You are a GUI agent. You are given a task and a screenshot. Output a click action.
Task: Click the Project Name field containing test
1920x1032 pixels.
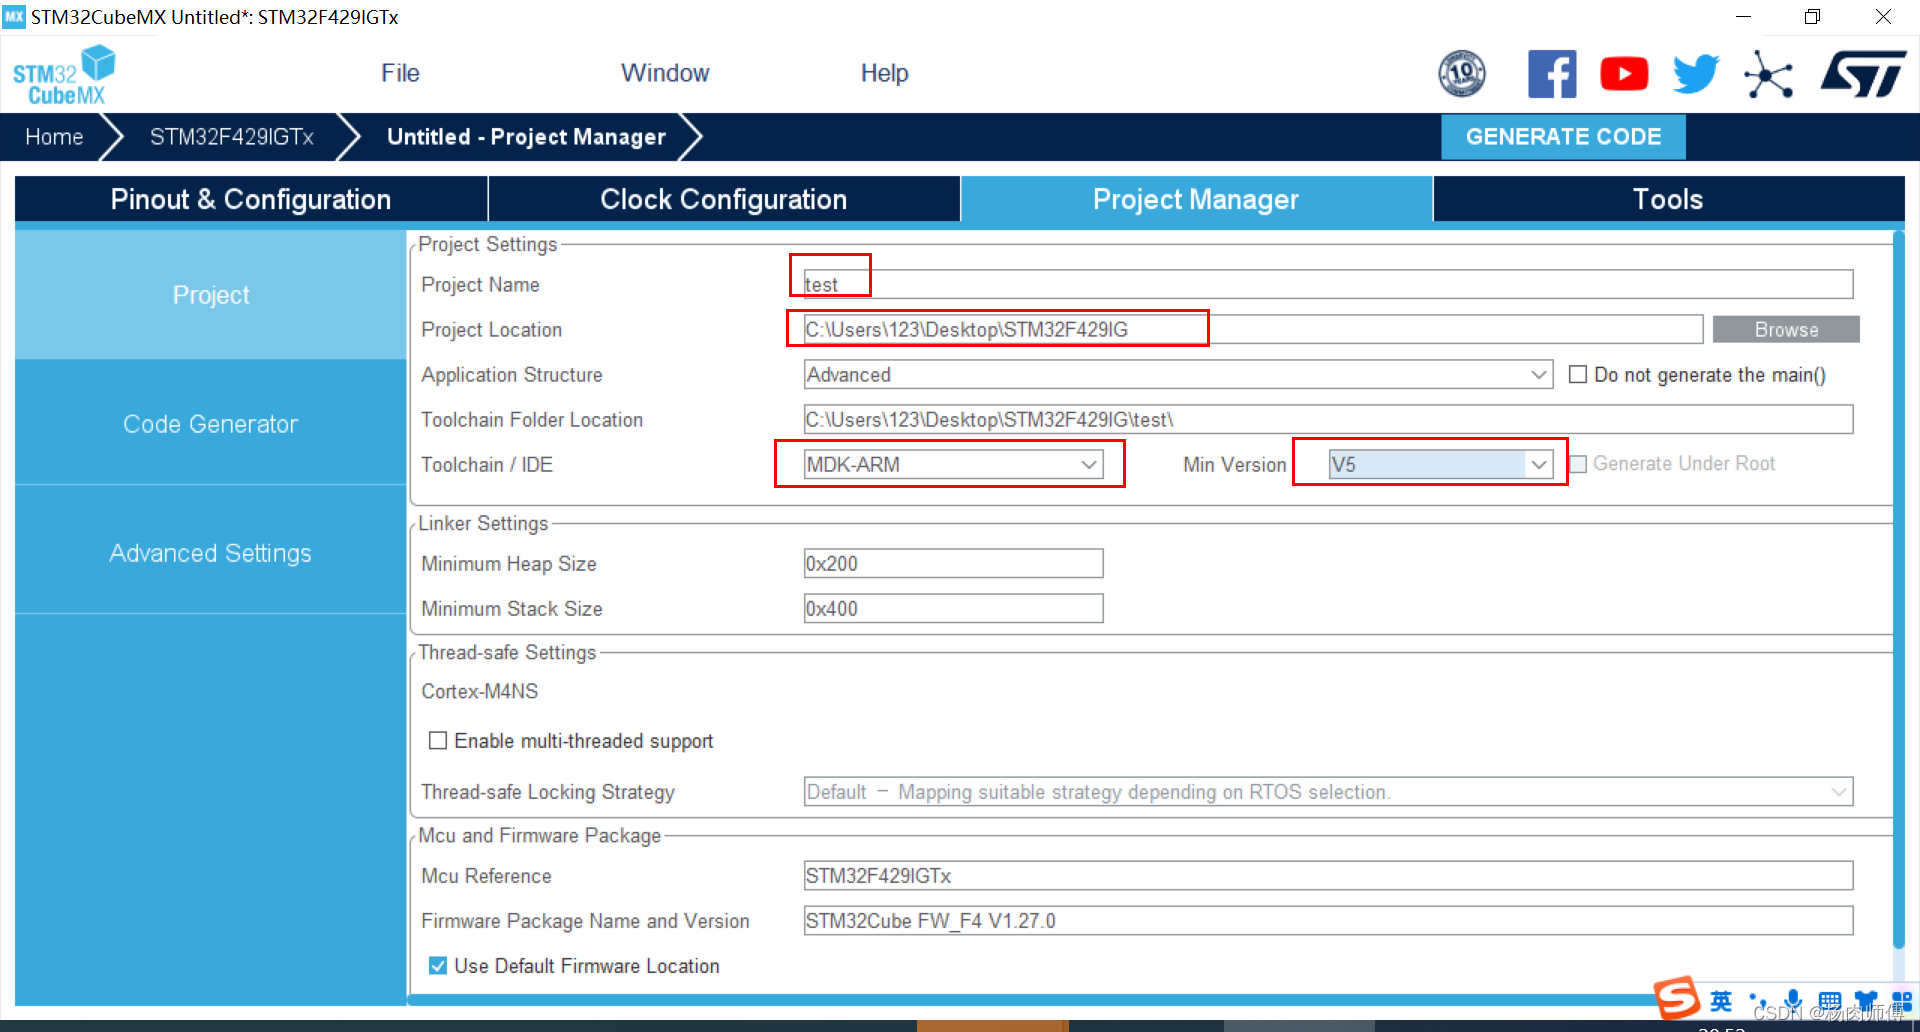1328,284
